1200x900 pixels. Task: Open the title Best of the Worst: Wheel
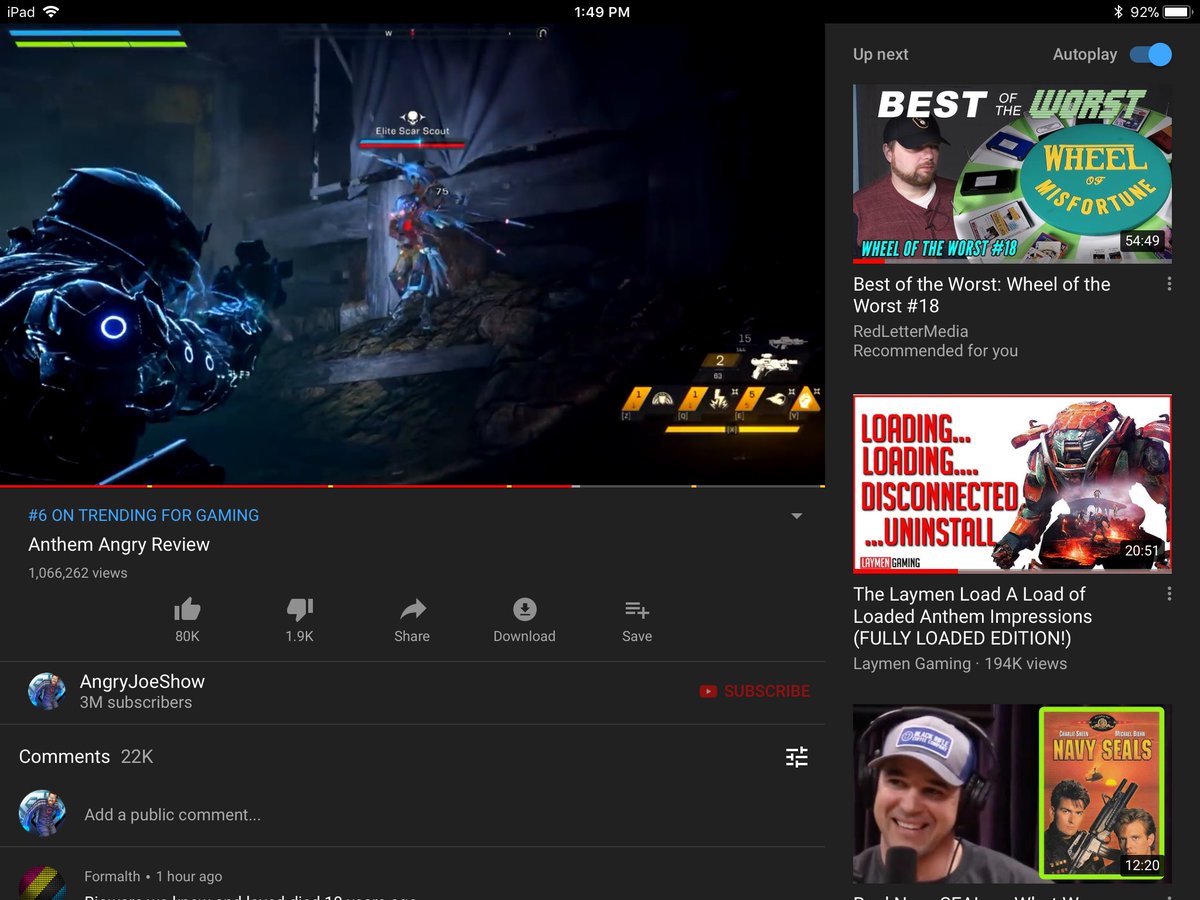pyautogui.click(x=982, y=295)
